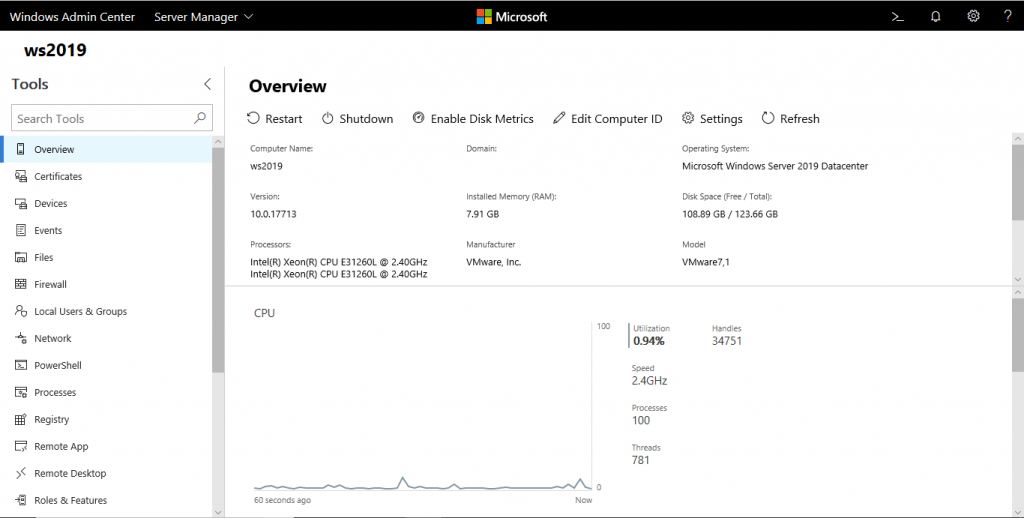Open the PowerShell console icon in header

(x=898, y=17)
